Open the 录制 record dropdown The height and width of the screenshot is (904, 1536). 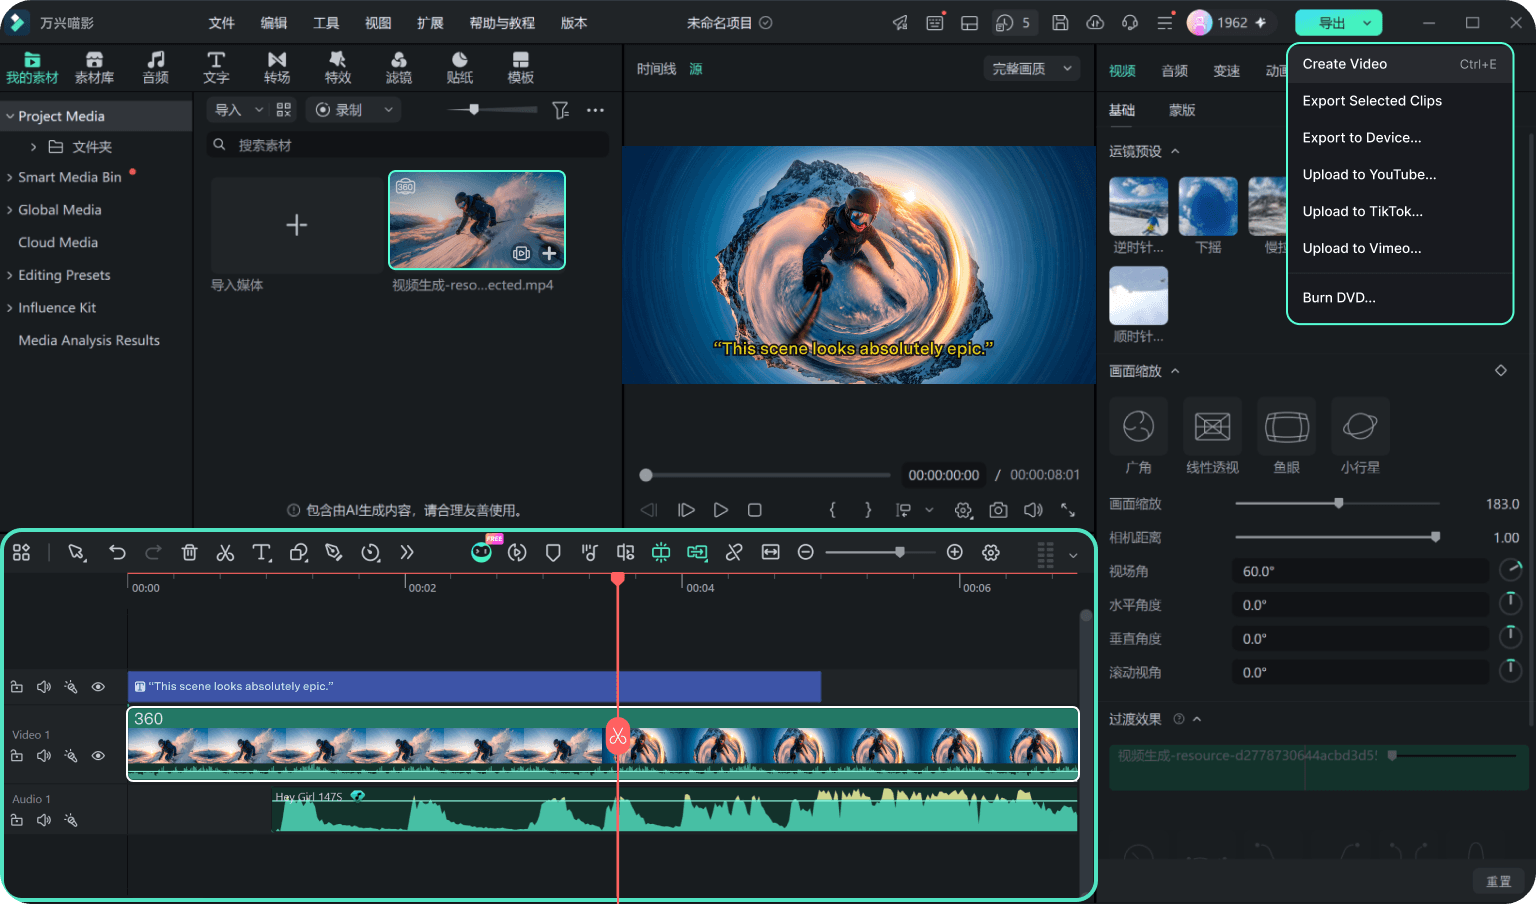[x=354, y=110]
